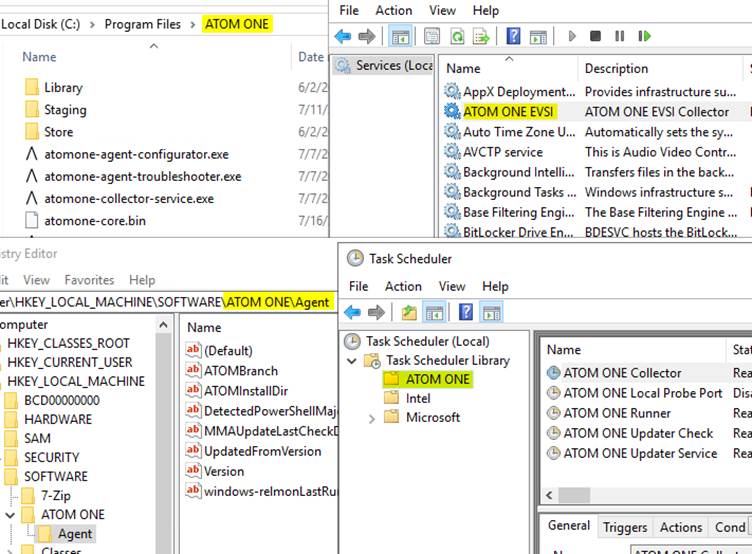Select ATOMBranch registry value
Screen dimensions: 752x554
[241, 371]
